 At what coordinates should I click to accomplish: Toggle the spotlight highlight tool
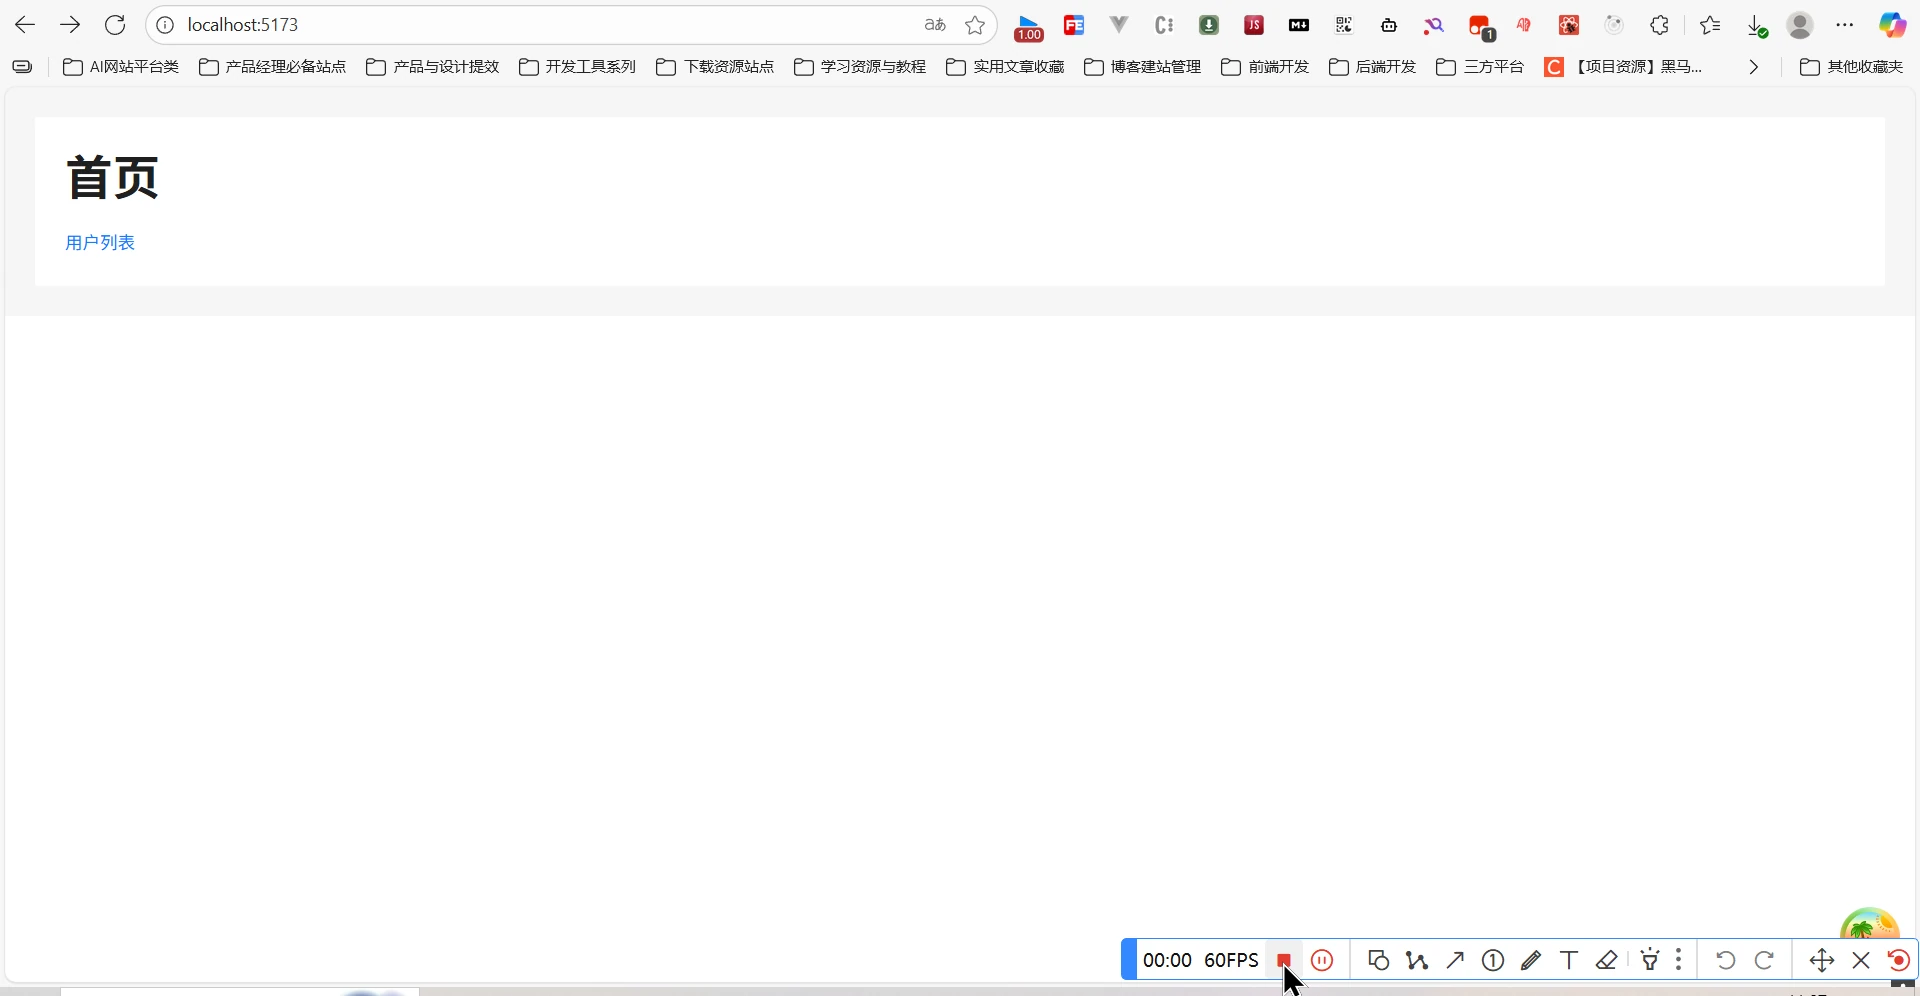click(x=1650, y=961)
